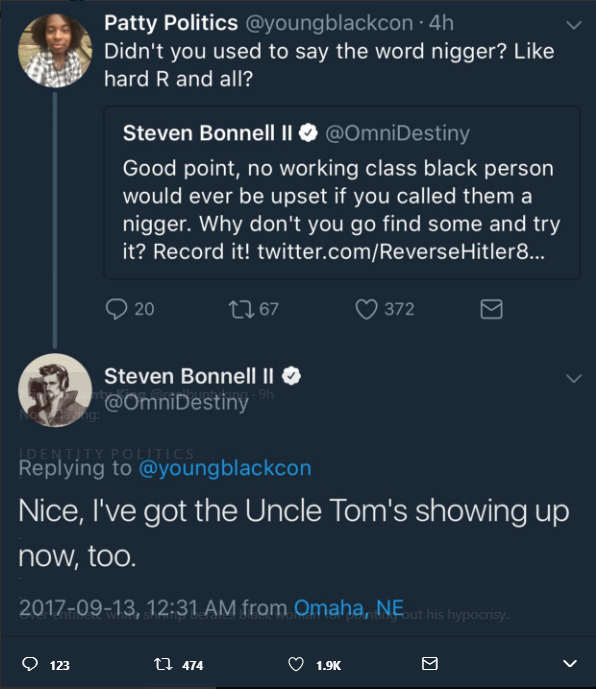Like the Patty Politics tweet

366,309
